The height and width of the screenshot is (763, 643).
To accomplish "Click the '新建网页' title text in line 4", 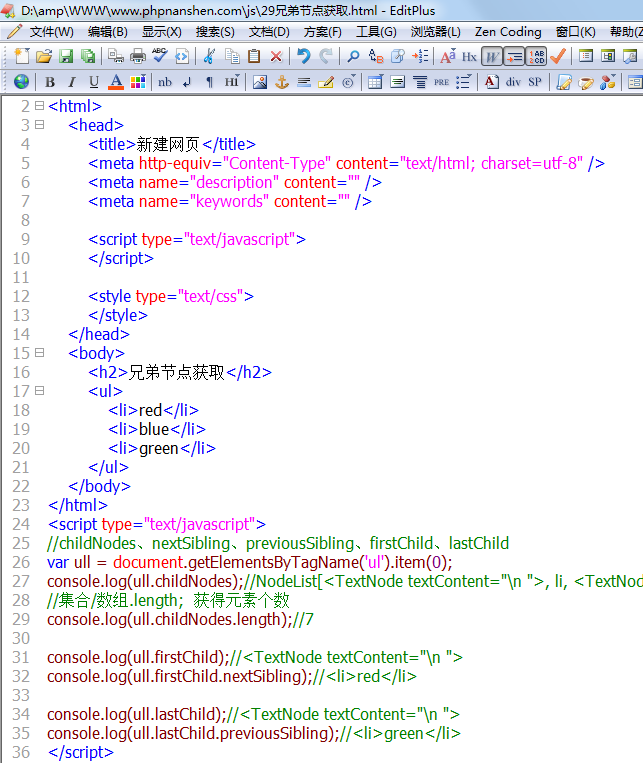I will click(168, 145).
